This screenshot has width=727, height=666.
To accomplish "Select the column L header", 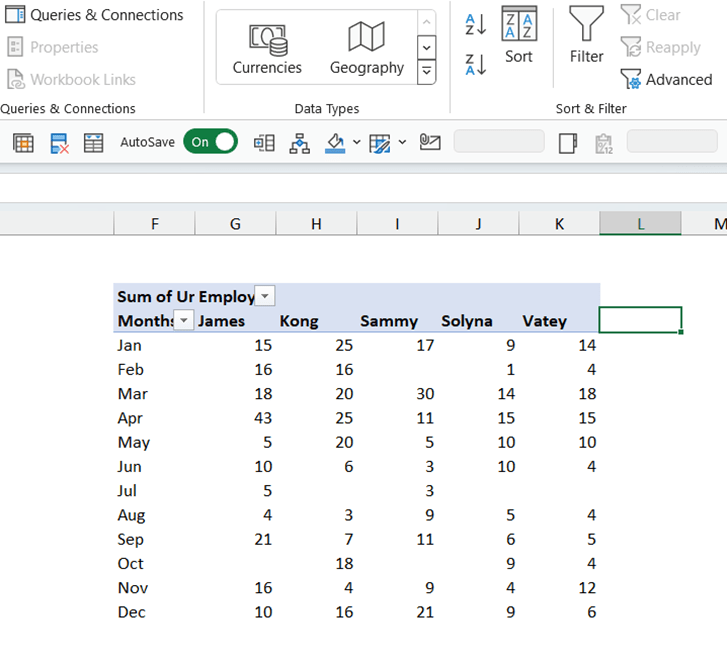I will 640,224.
